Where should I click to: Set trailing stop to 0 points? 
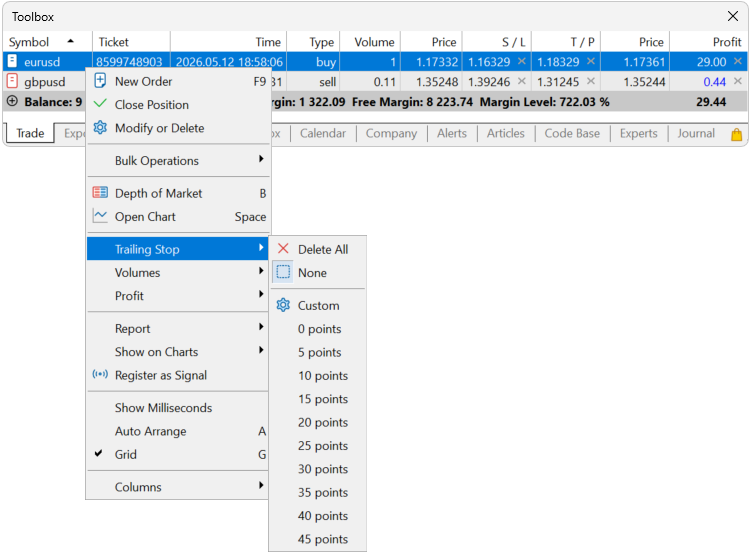pos(318,329)
